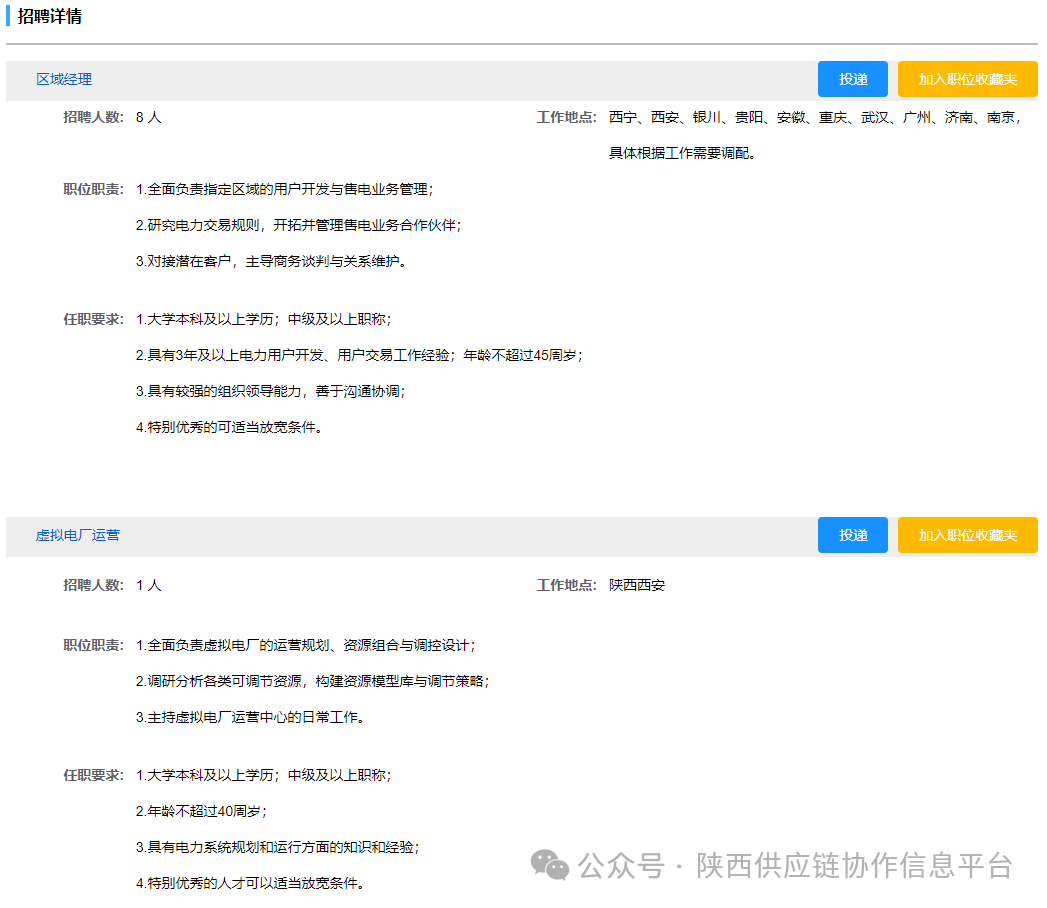Screen dimensions: 1047x908
Task: Click the line 3.具有电力系统规划和运行方面的知识和经验
Action: pyautogui.click(x=278, y=848)
